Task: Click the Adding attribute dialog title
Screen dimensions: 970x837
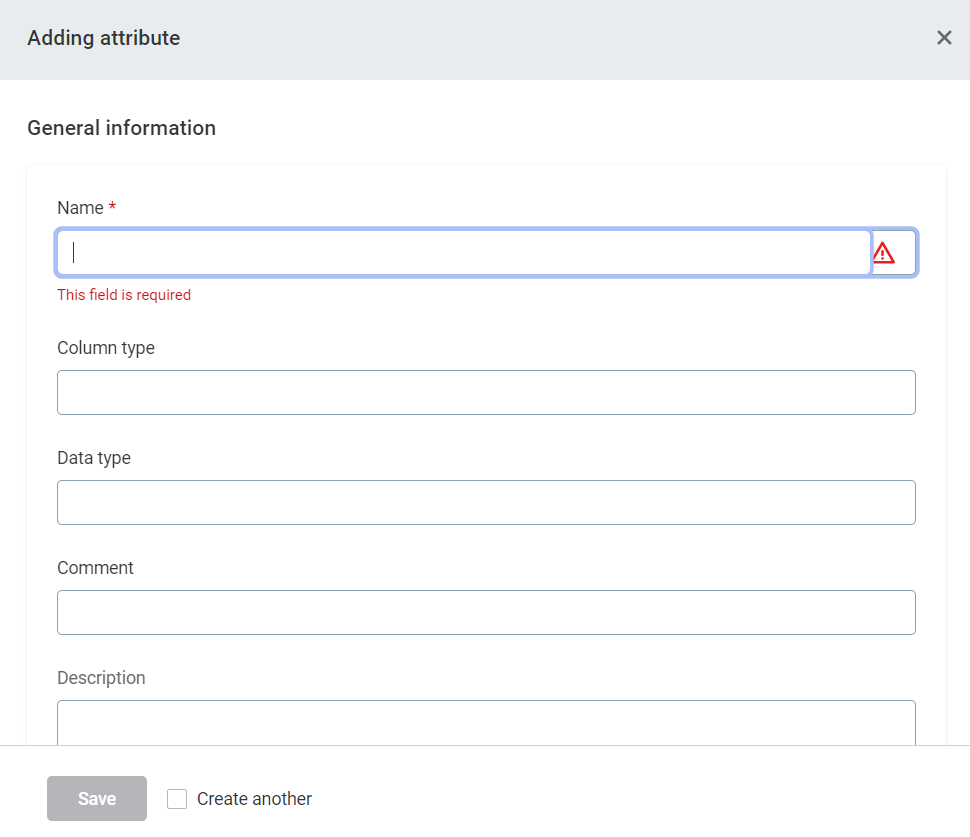Action: (104, 38)
